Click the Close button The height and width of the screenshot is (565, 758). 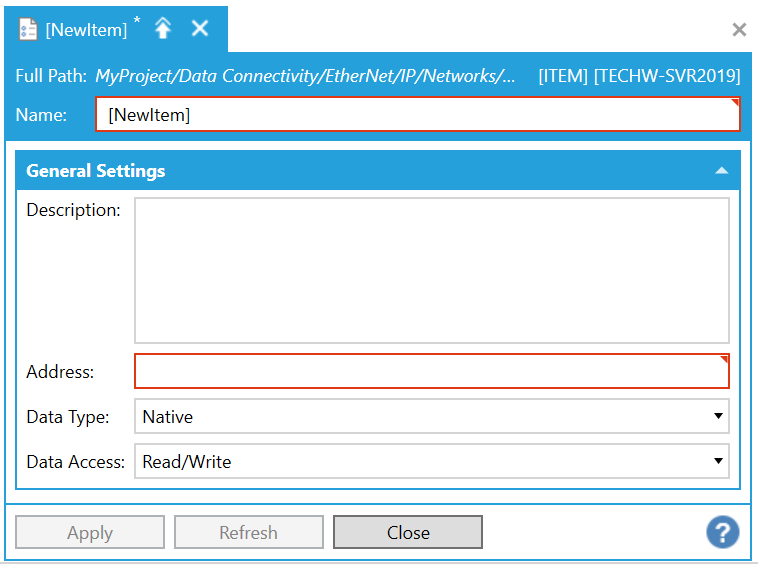408,532
